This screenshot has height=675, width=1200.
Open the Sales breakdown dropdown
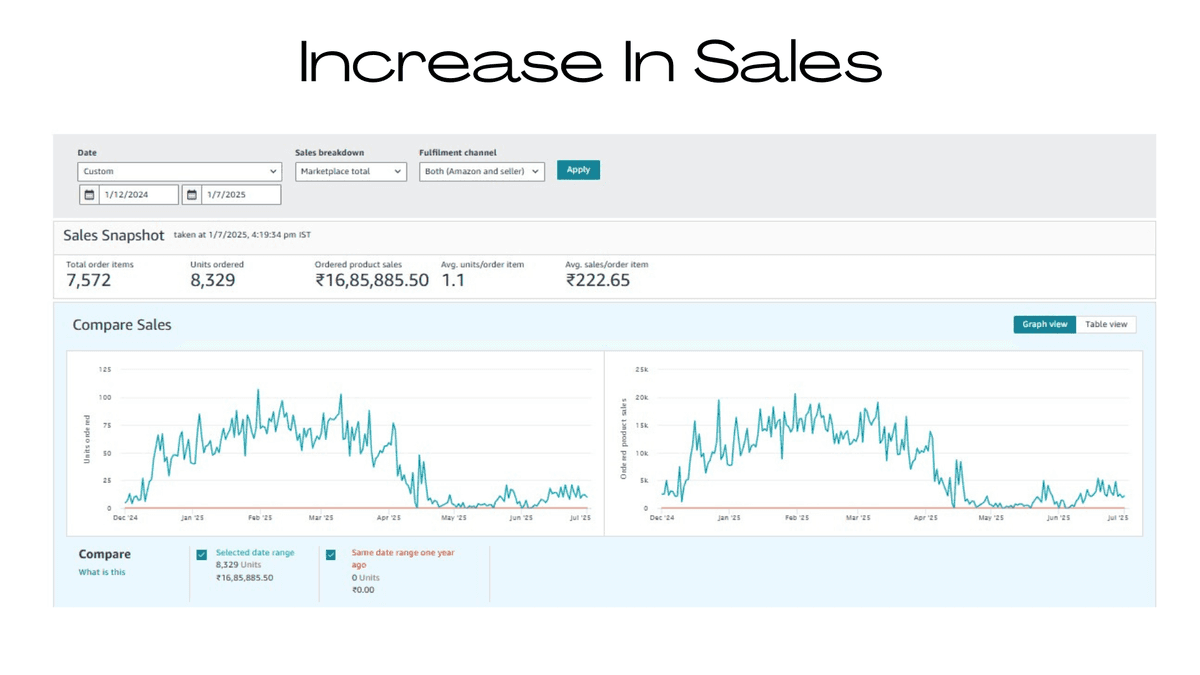pos(350,172)
